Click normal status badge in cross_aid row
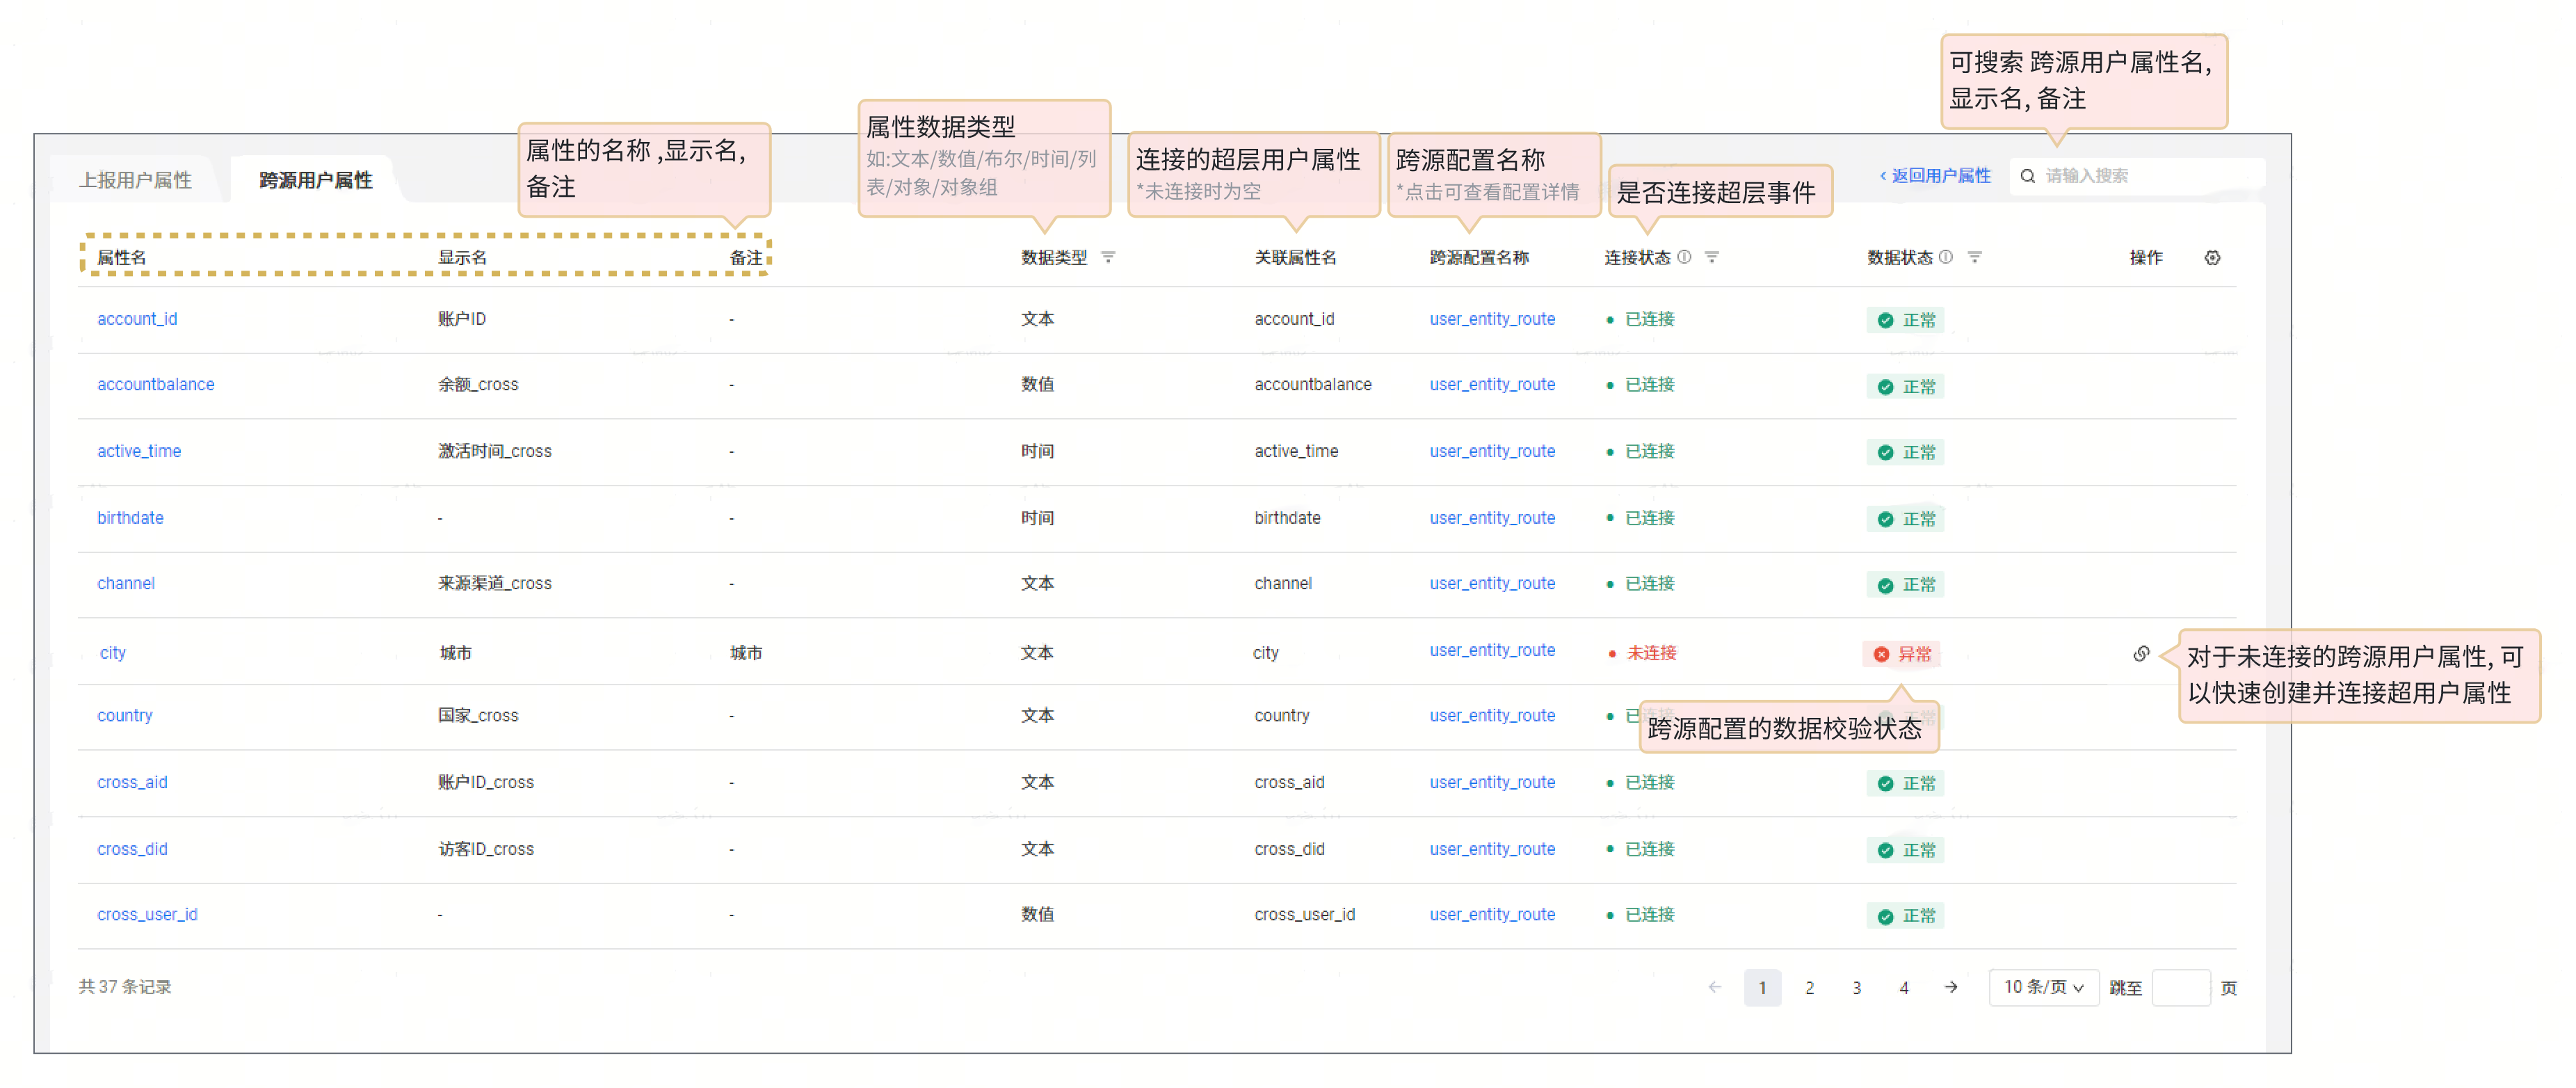 1906,784
